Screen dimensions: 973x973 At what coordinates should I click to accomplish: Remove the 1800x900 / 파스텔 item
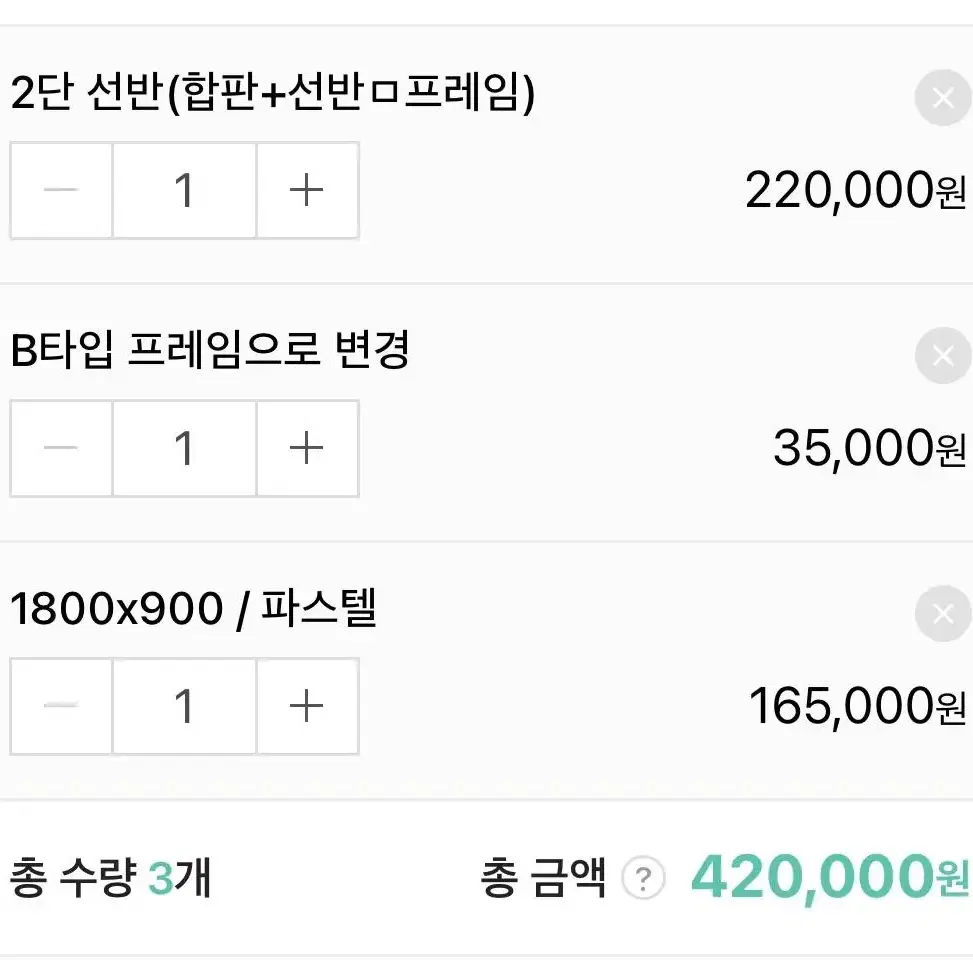click(x=943, y=614)
